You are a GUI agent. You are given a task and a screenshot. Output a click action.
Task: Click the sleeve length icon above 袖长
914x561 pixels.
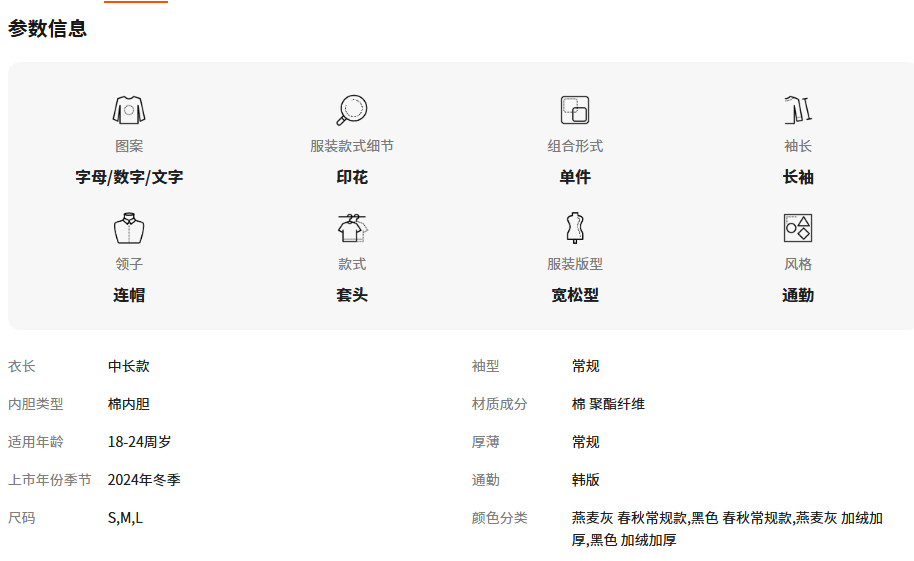pos(798,110)
